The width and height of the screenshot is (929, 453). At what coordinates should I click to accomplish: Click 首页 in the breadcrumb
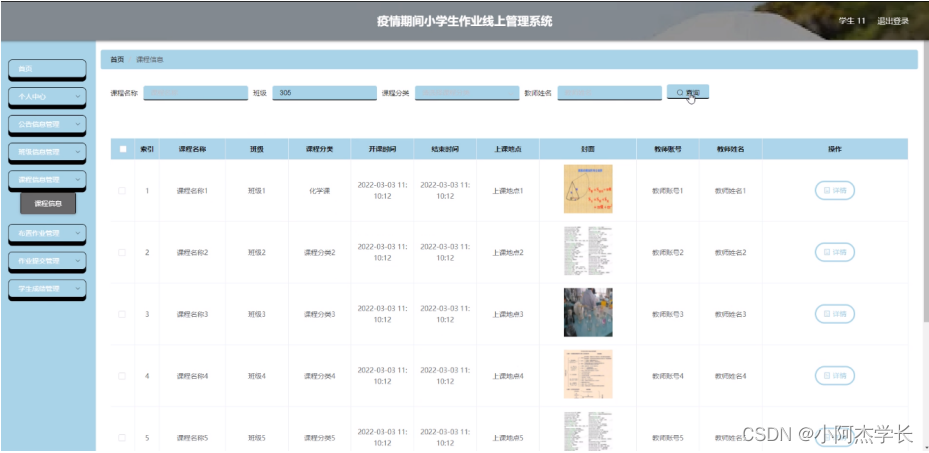coord(117,59)
